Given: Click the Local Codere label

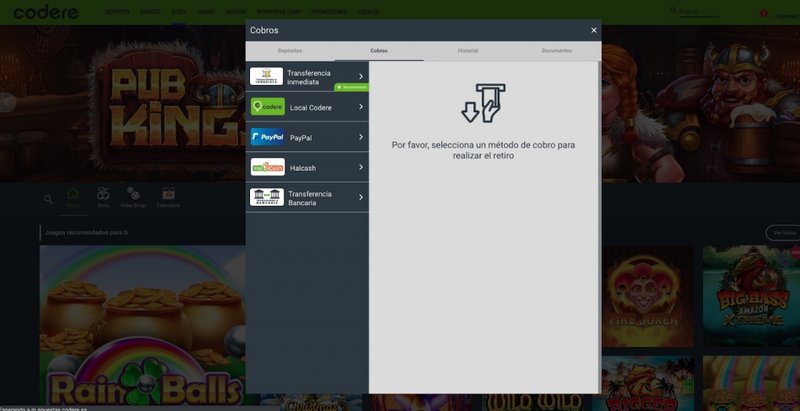Looking at the screenshot, I should pyautogui.click(x=311, y=108).
